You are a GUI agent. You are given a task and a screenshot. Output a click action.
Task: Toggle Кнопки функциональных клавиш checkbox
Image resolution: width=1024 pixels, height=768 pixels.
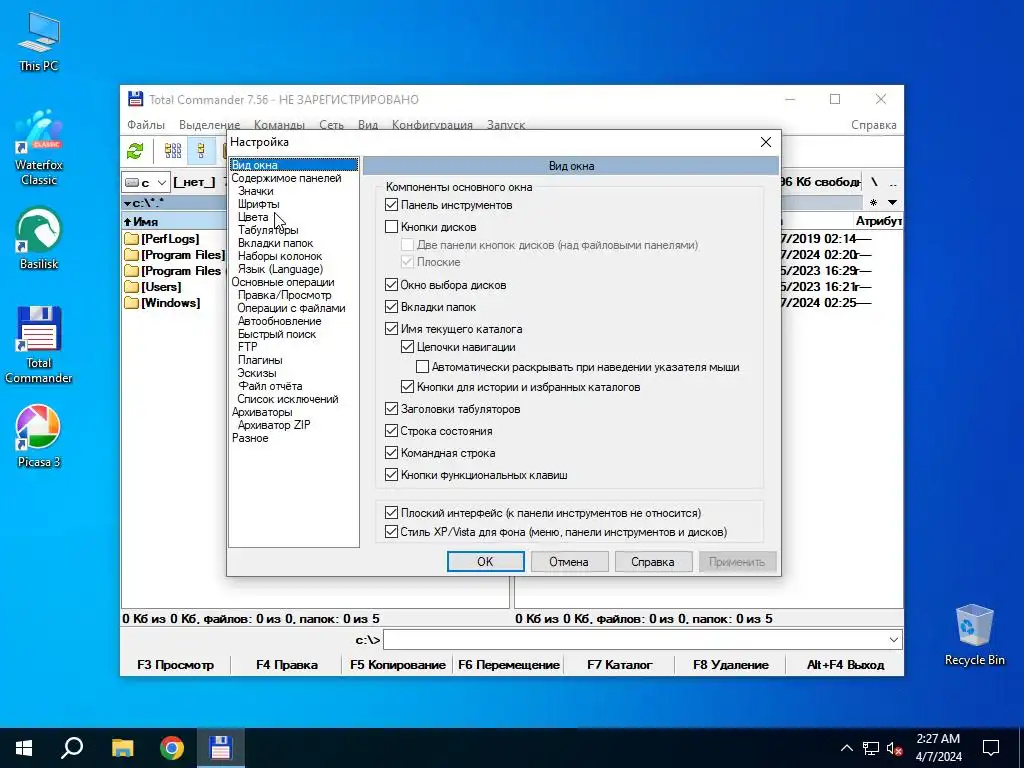coord(391,475)
